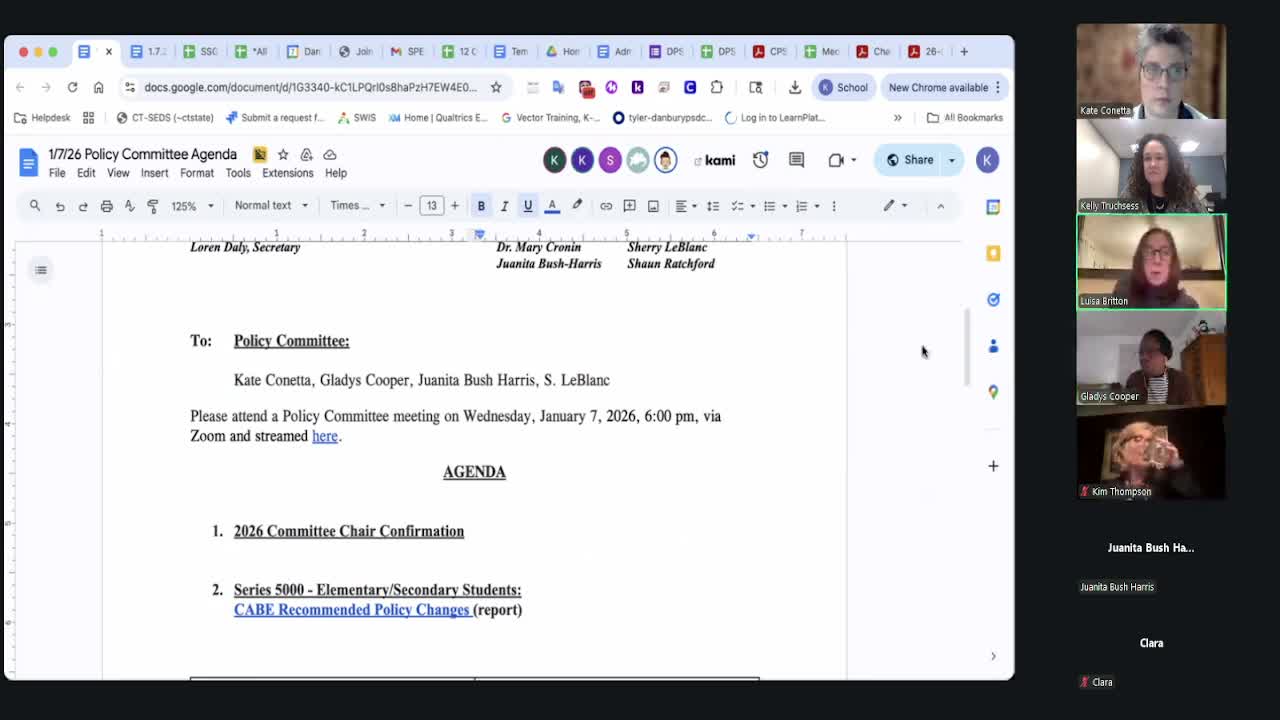Select the Paint format tool
1280x720 pixels.
(x=153, y=206)
